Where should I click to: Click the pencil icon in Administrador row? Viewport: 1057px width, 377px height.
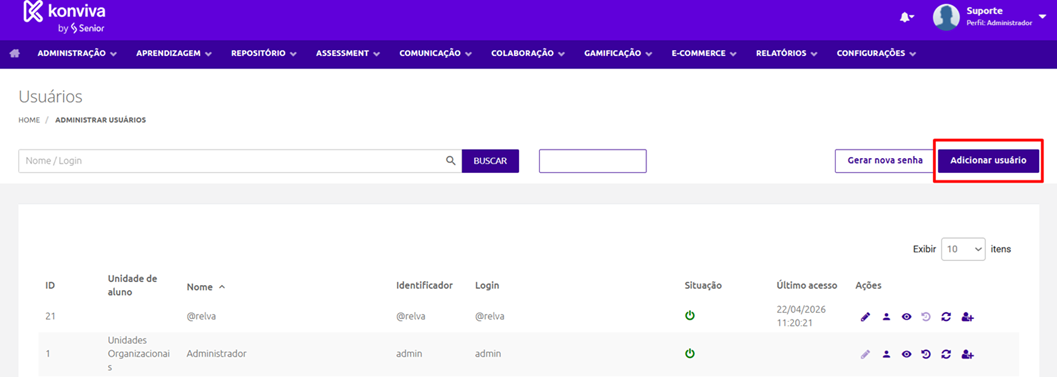866,353
